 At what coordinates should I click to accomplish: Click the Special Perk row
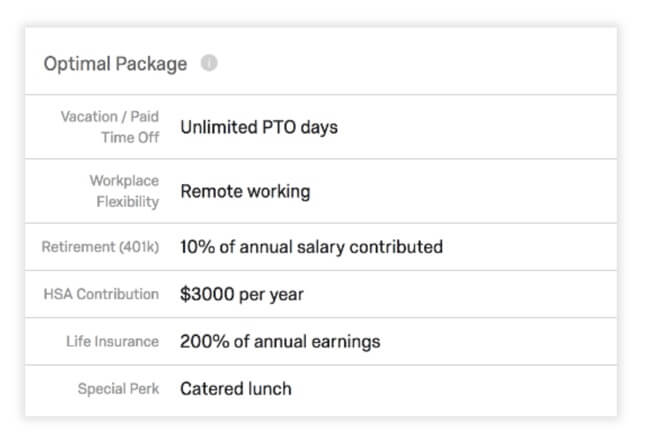(321, 390)
